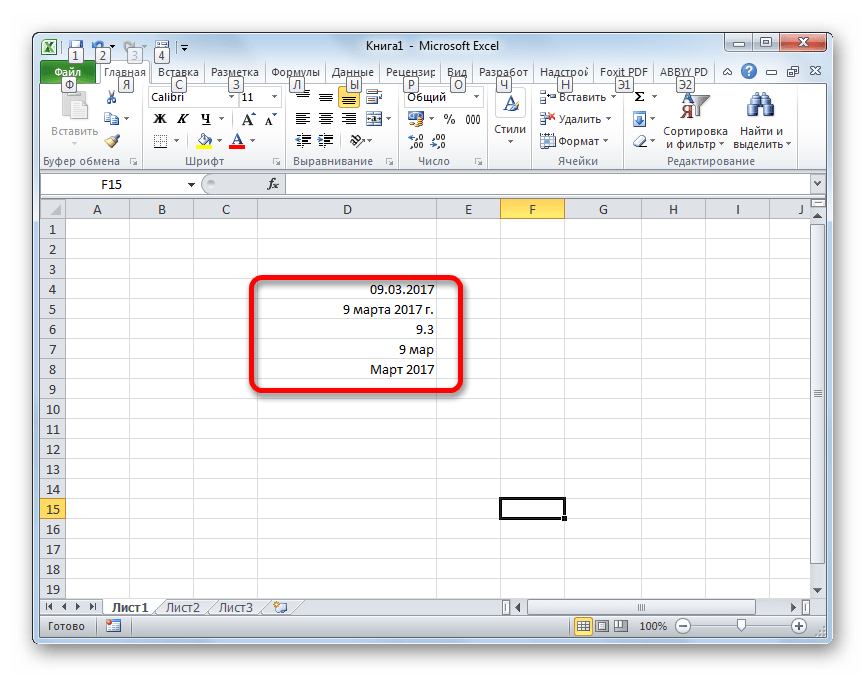Click Удалить cells delete button
Image resolution: width=866 pixels, height=677 pixels.
pyautogui.click(x=575, y=119)
